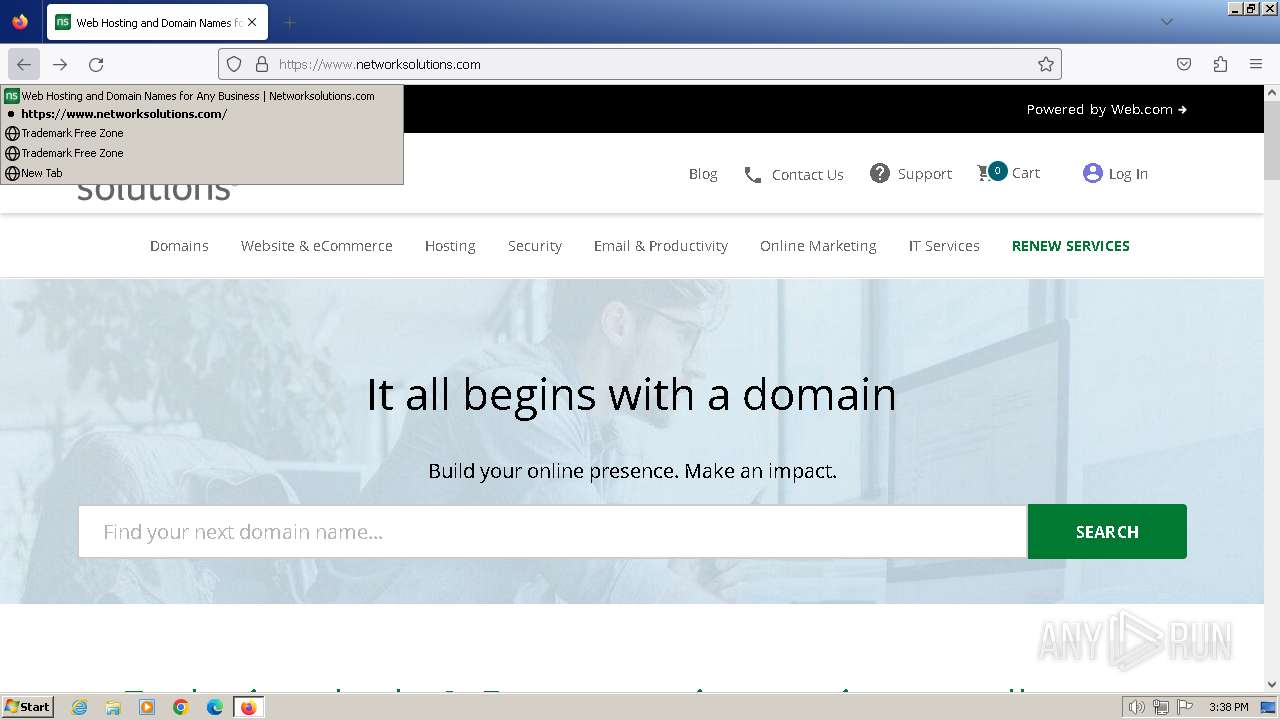
Task: Open the Domains navigation menu
Action: [x=179, y=246]
